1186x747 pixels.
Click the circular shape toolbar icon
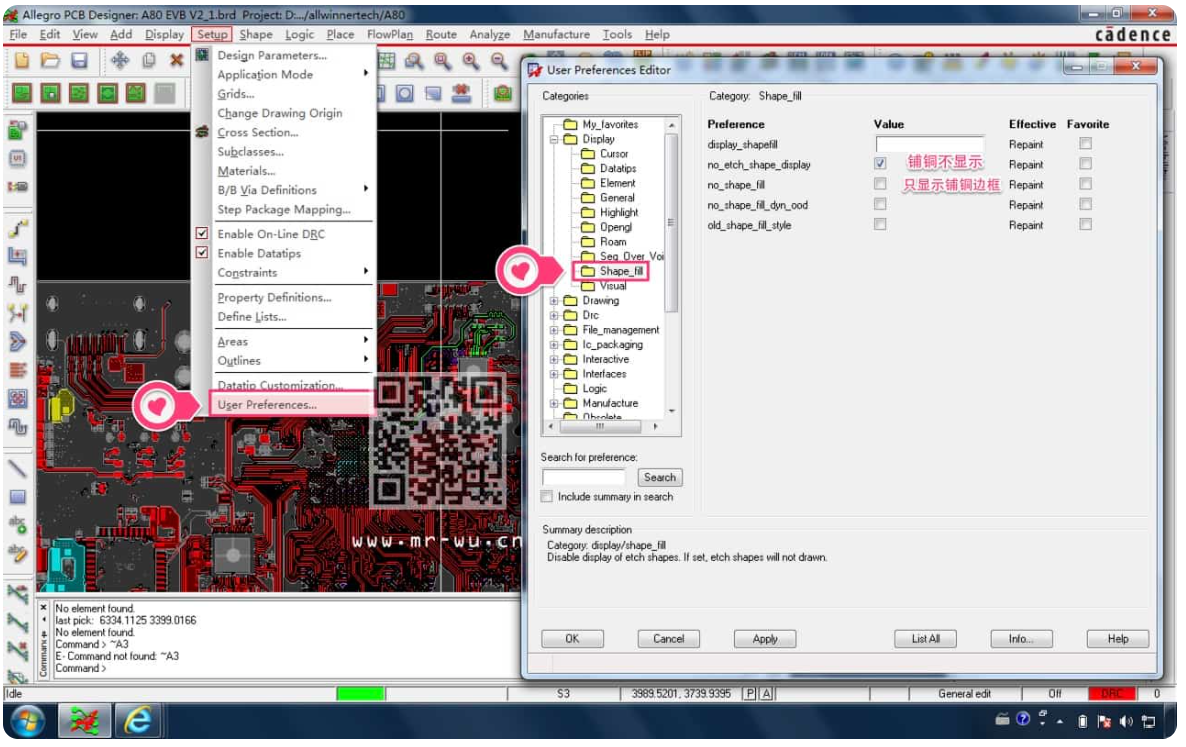pyautogui.click(x=405, y=94)
